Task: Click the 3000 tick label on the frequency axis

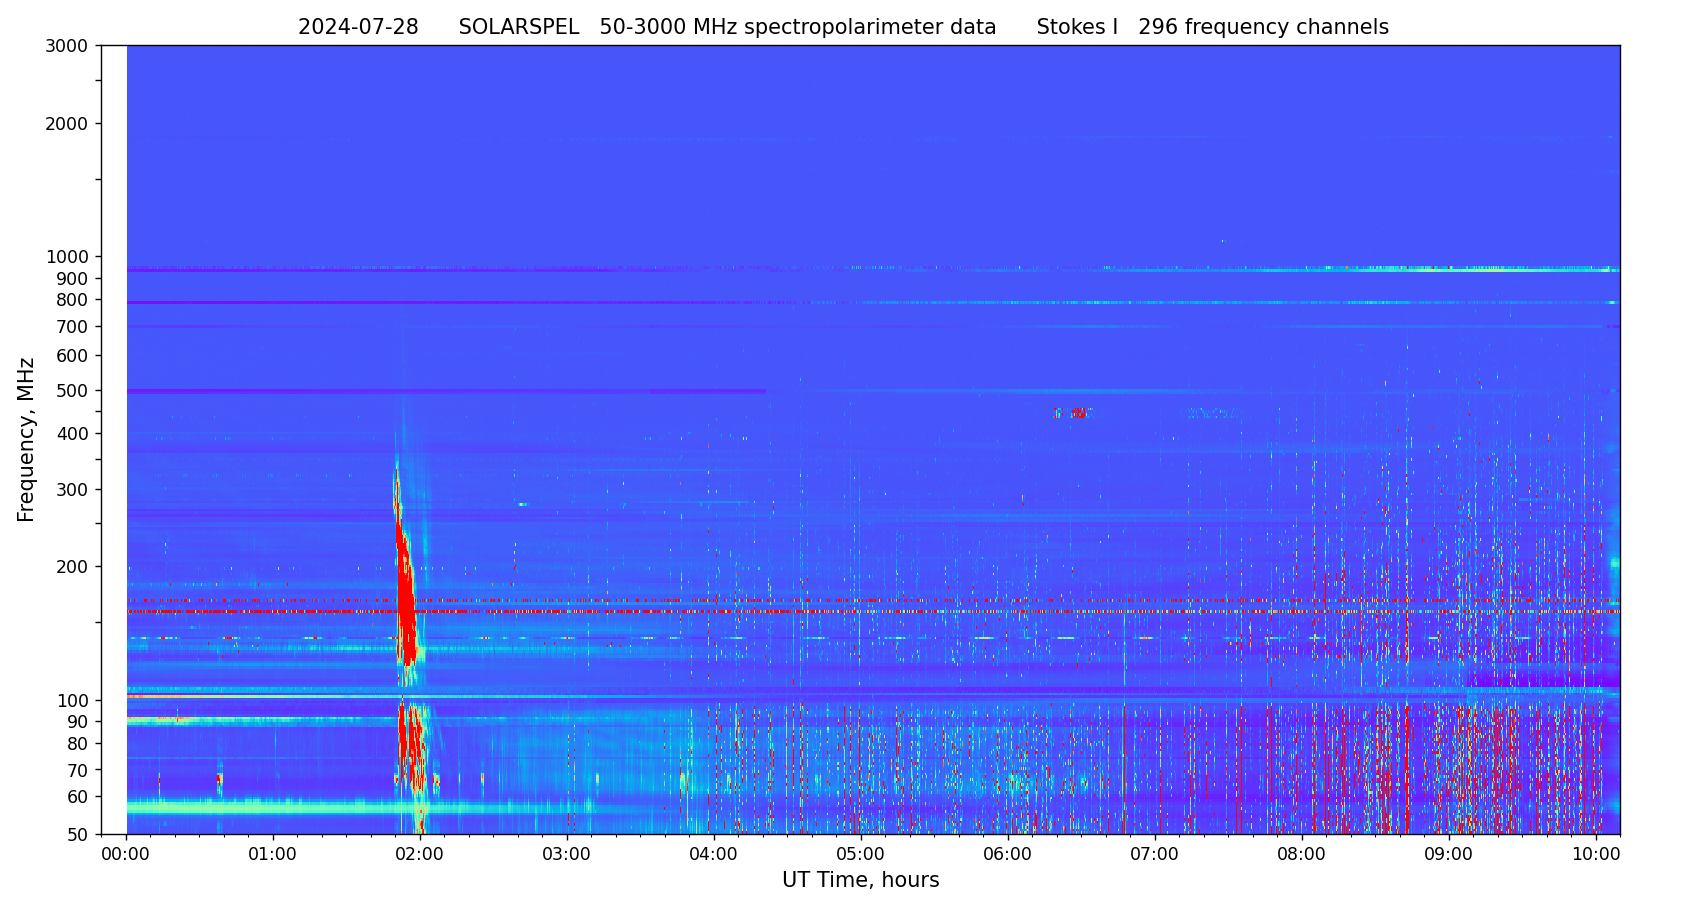Action: tap(67, 46)
